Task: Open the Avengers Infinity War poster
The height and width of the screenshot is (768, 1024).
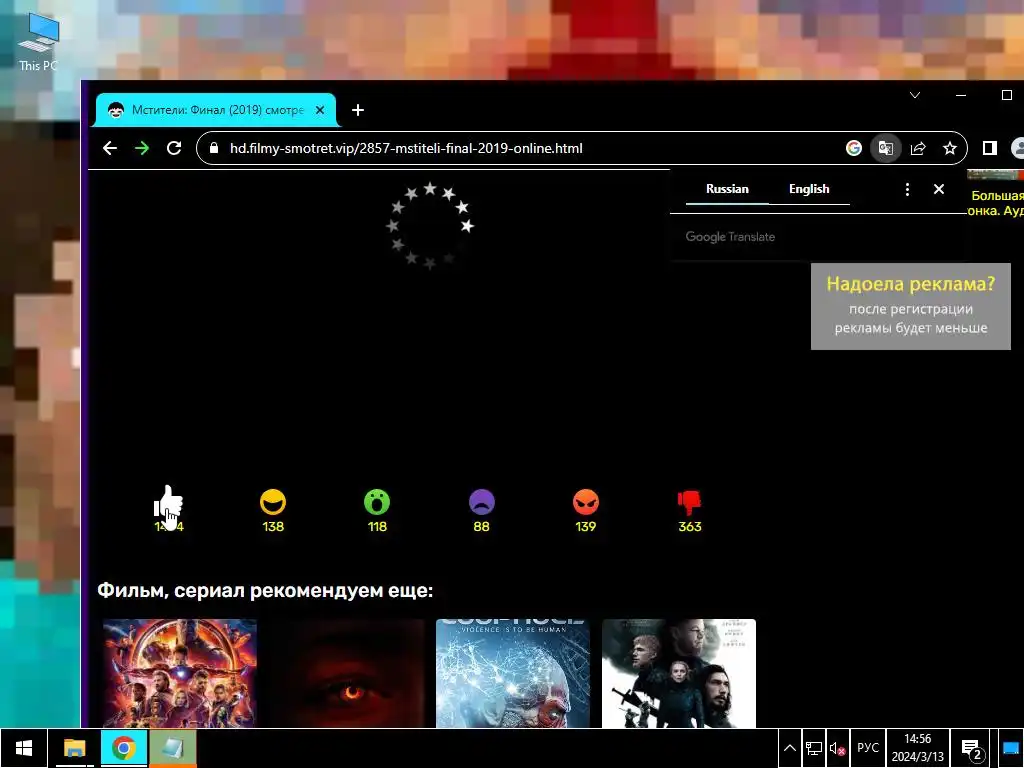Action: (180, 673)
